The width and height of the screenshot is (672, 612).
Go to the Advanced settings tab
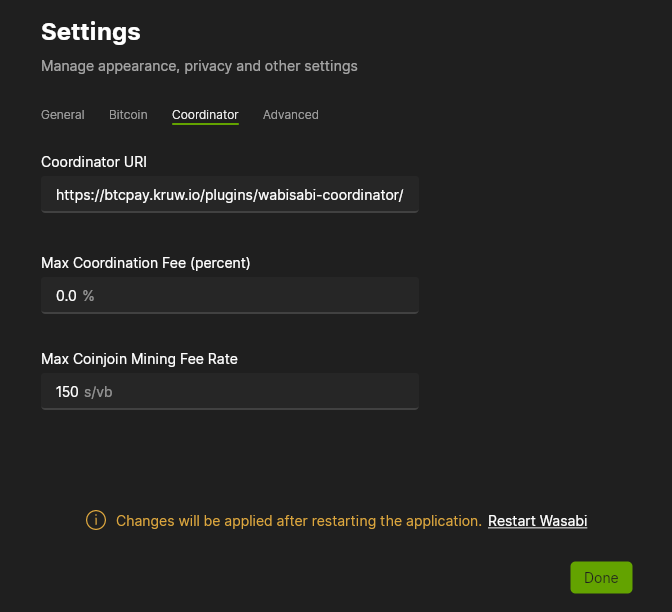tap(290, 115)
